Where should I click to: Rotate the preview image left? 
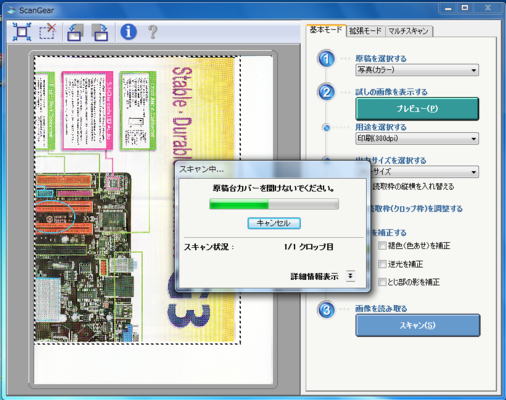(75, 32)
